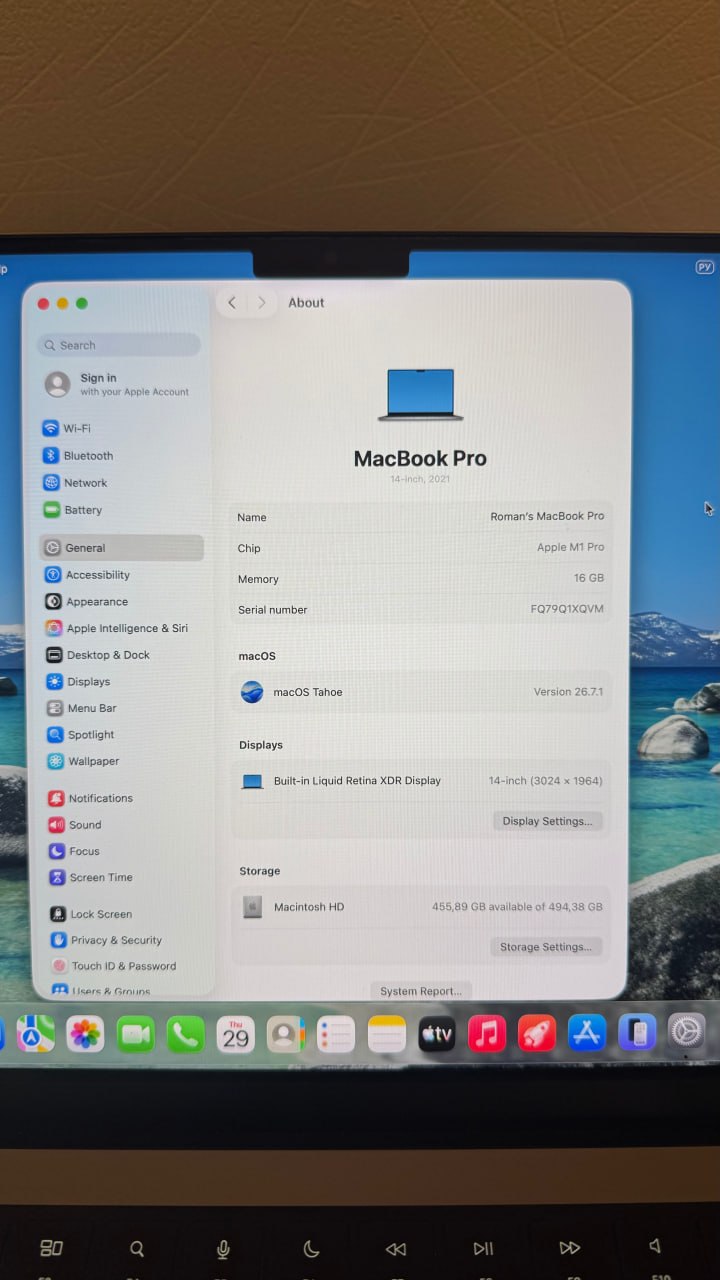Click the Name row value Roman's MacBook Pro
Viewport: 720px width, 1280px height.
pyautogui.click(x=547, y=516)
